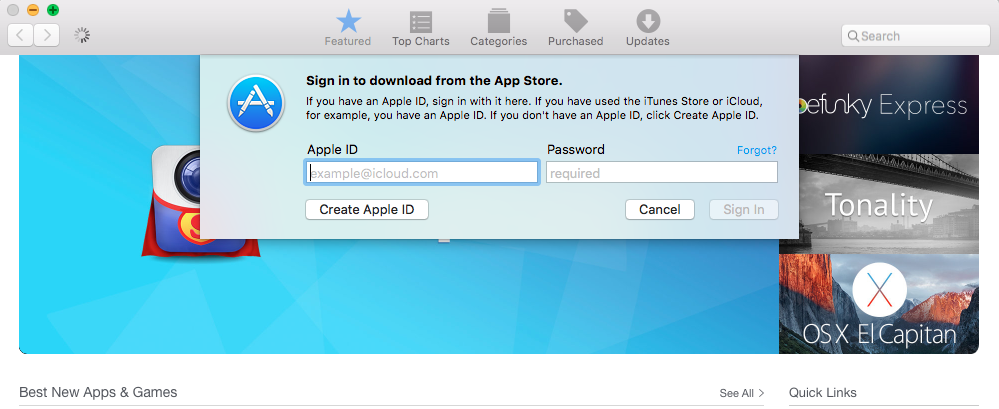Click the Best New Apps & Games heading

[98, 392]
